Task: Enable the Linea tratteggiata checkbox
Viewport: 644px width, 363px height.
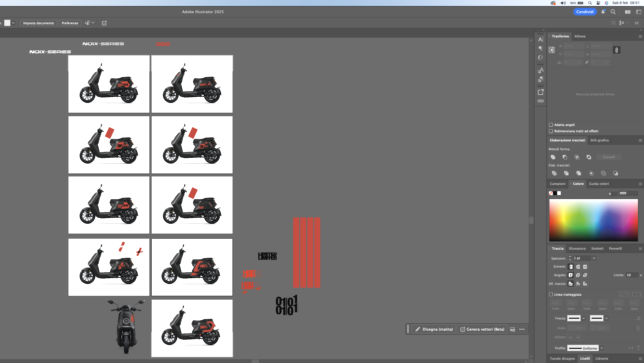Action: (551, 294)
